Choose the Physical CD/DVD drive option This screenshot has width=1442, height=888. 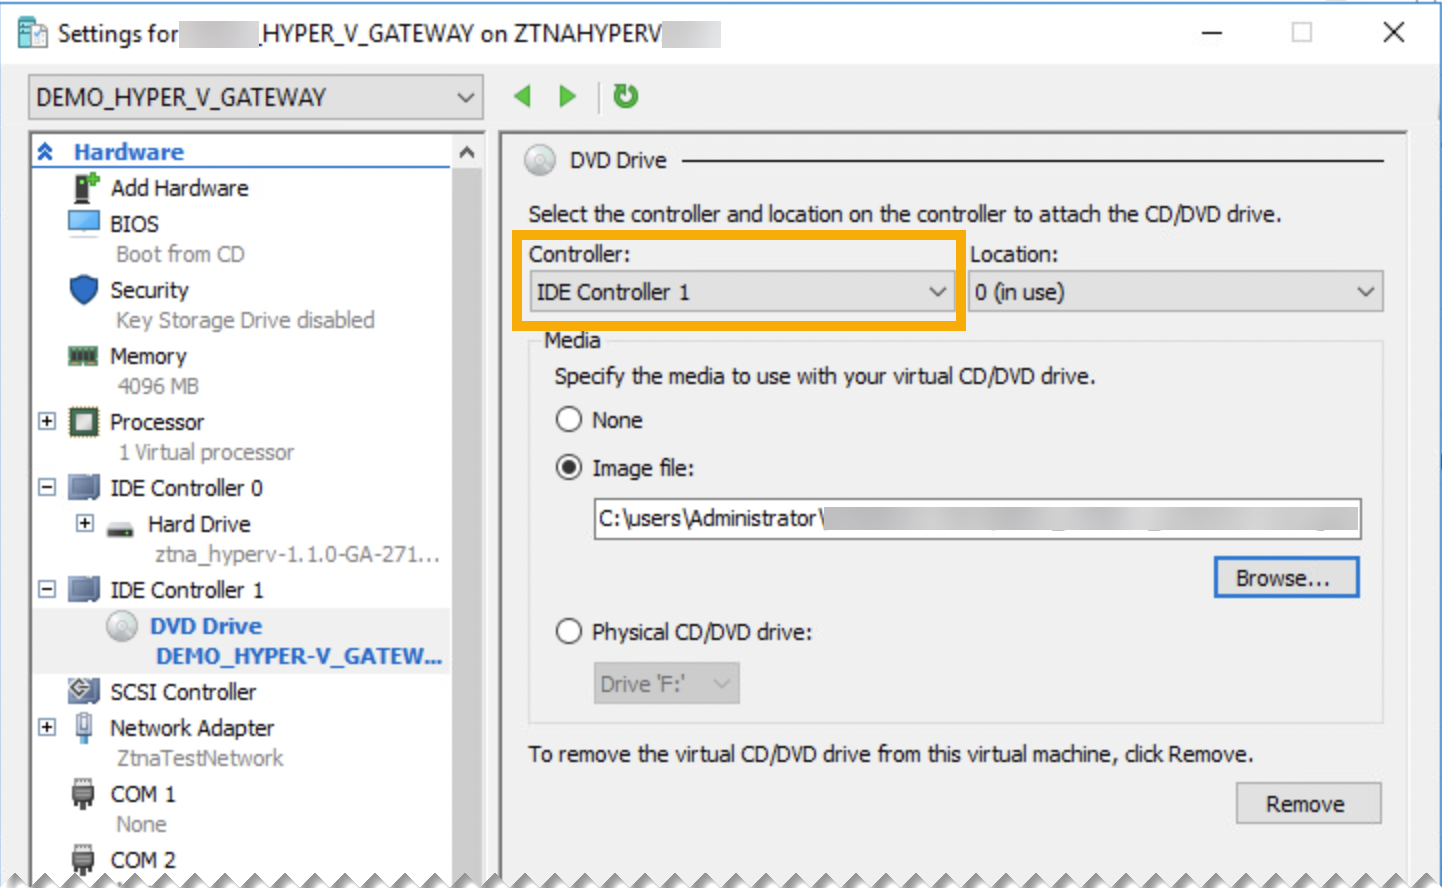[569, 631]
